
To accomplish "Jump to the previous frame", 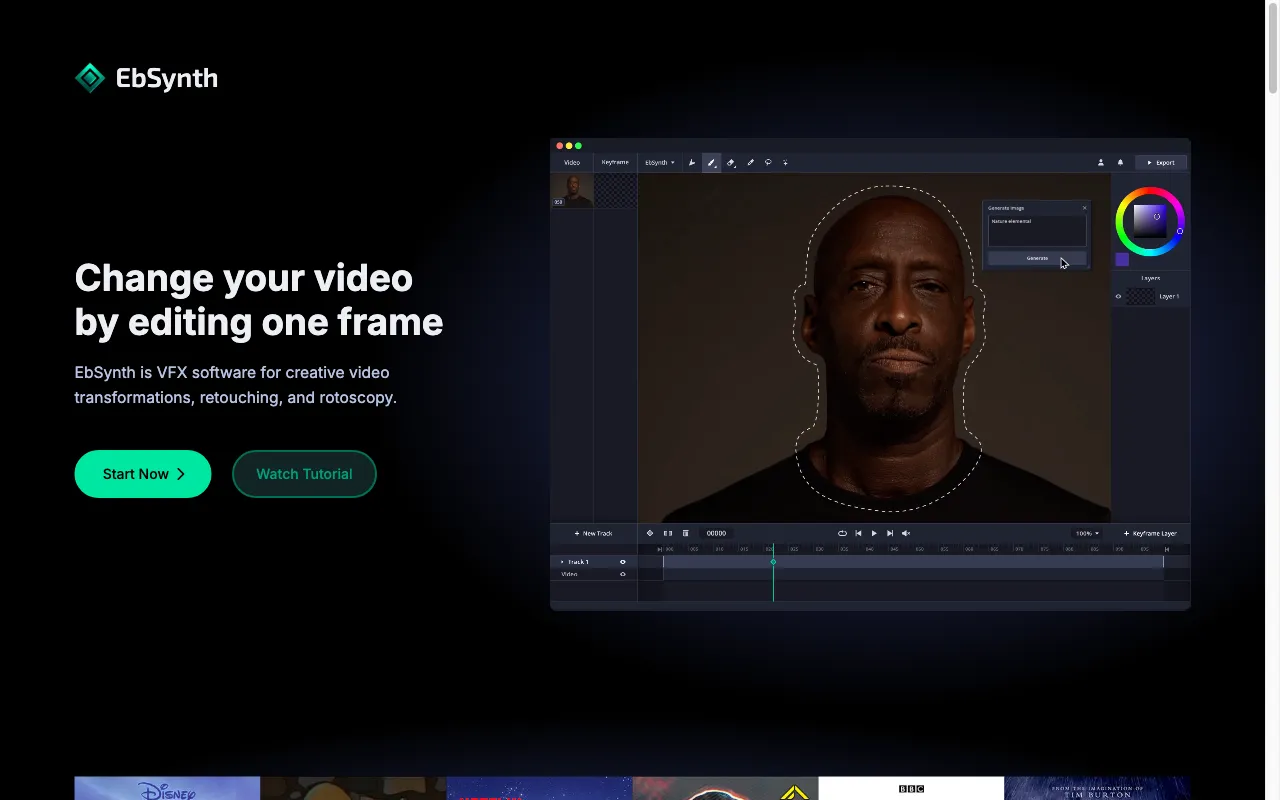I will (858, 533).
